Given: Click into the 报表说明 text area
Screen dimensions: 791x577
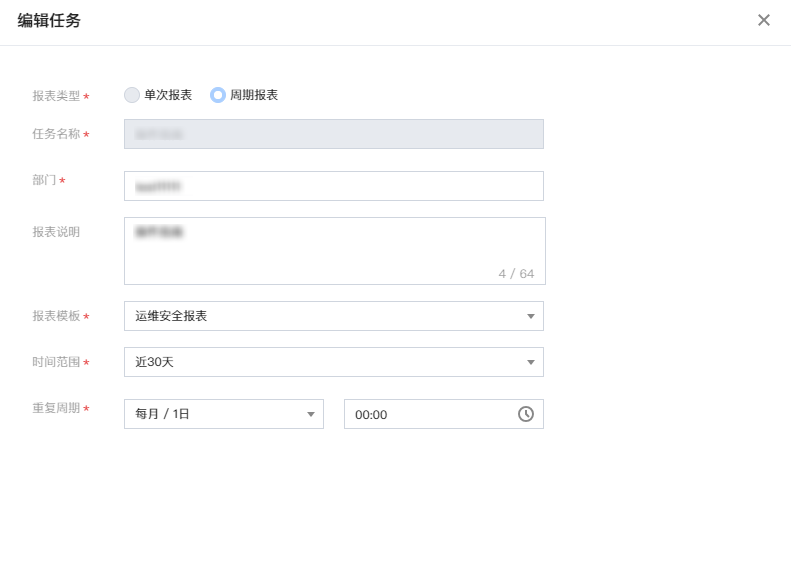Looking at the screenshot, I should click(335, 251).
